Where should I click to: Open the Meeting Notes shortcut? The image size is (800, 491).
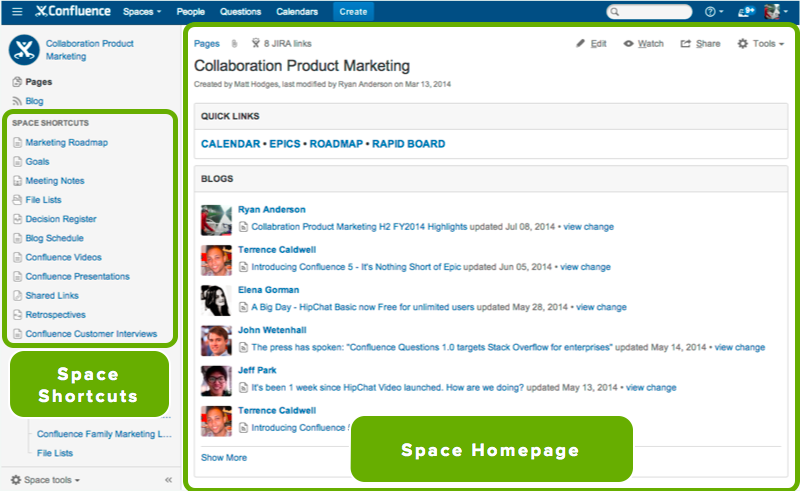coord(55,181)
